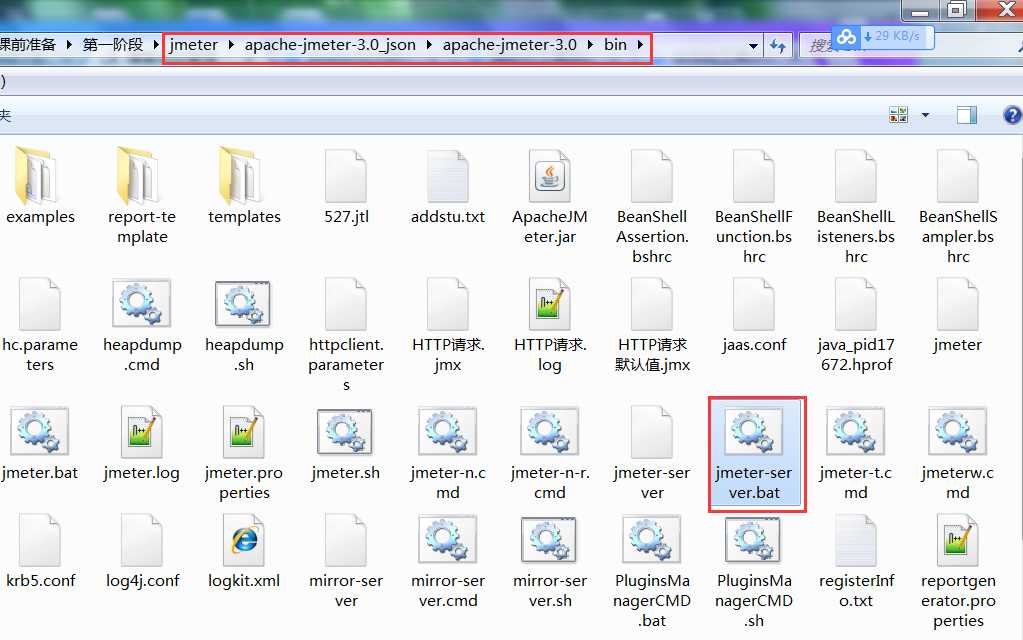This screenshot has width=1023, height=640.
Task: Refresh the current folder view
Action: click(x=778, y=46)
